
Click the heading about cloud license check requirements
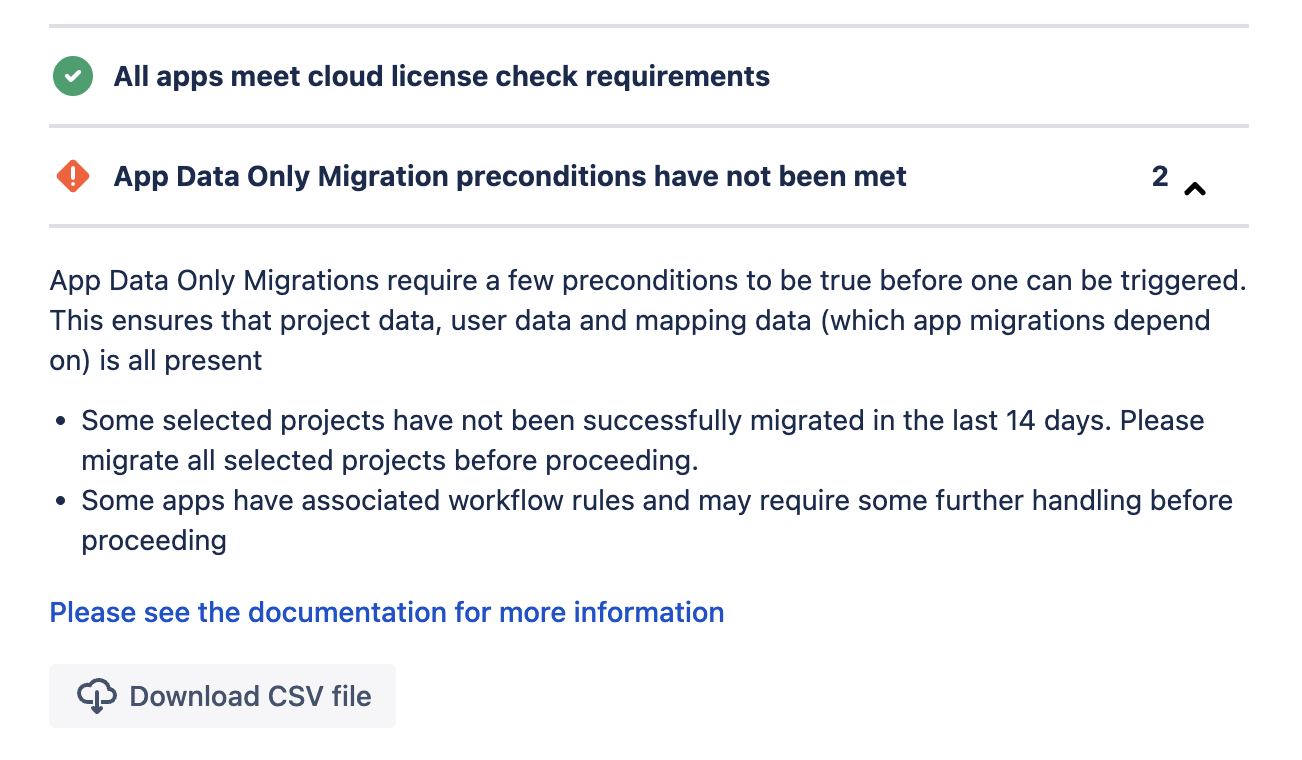pos(442,75)
